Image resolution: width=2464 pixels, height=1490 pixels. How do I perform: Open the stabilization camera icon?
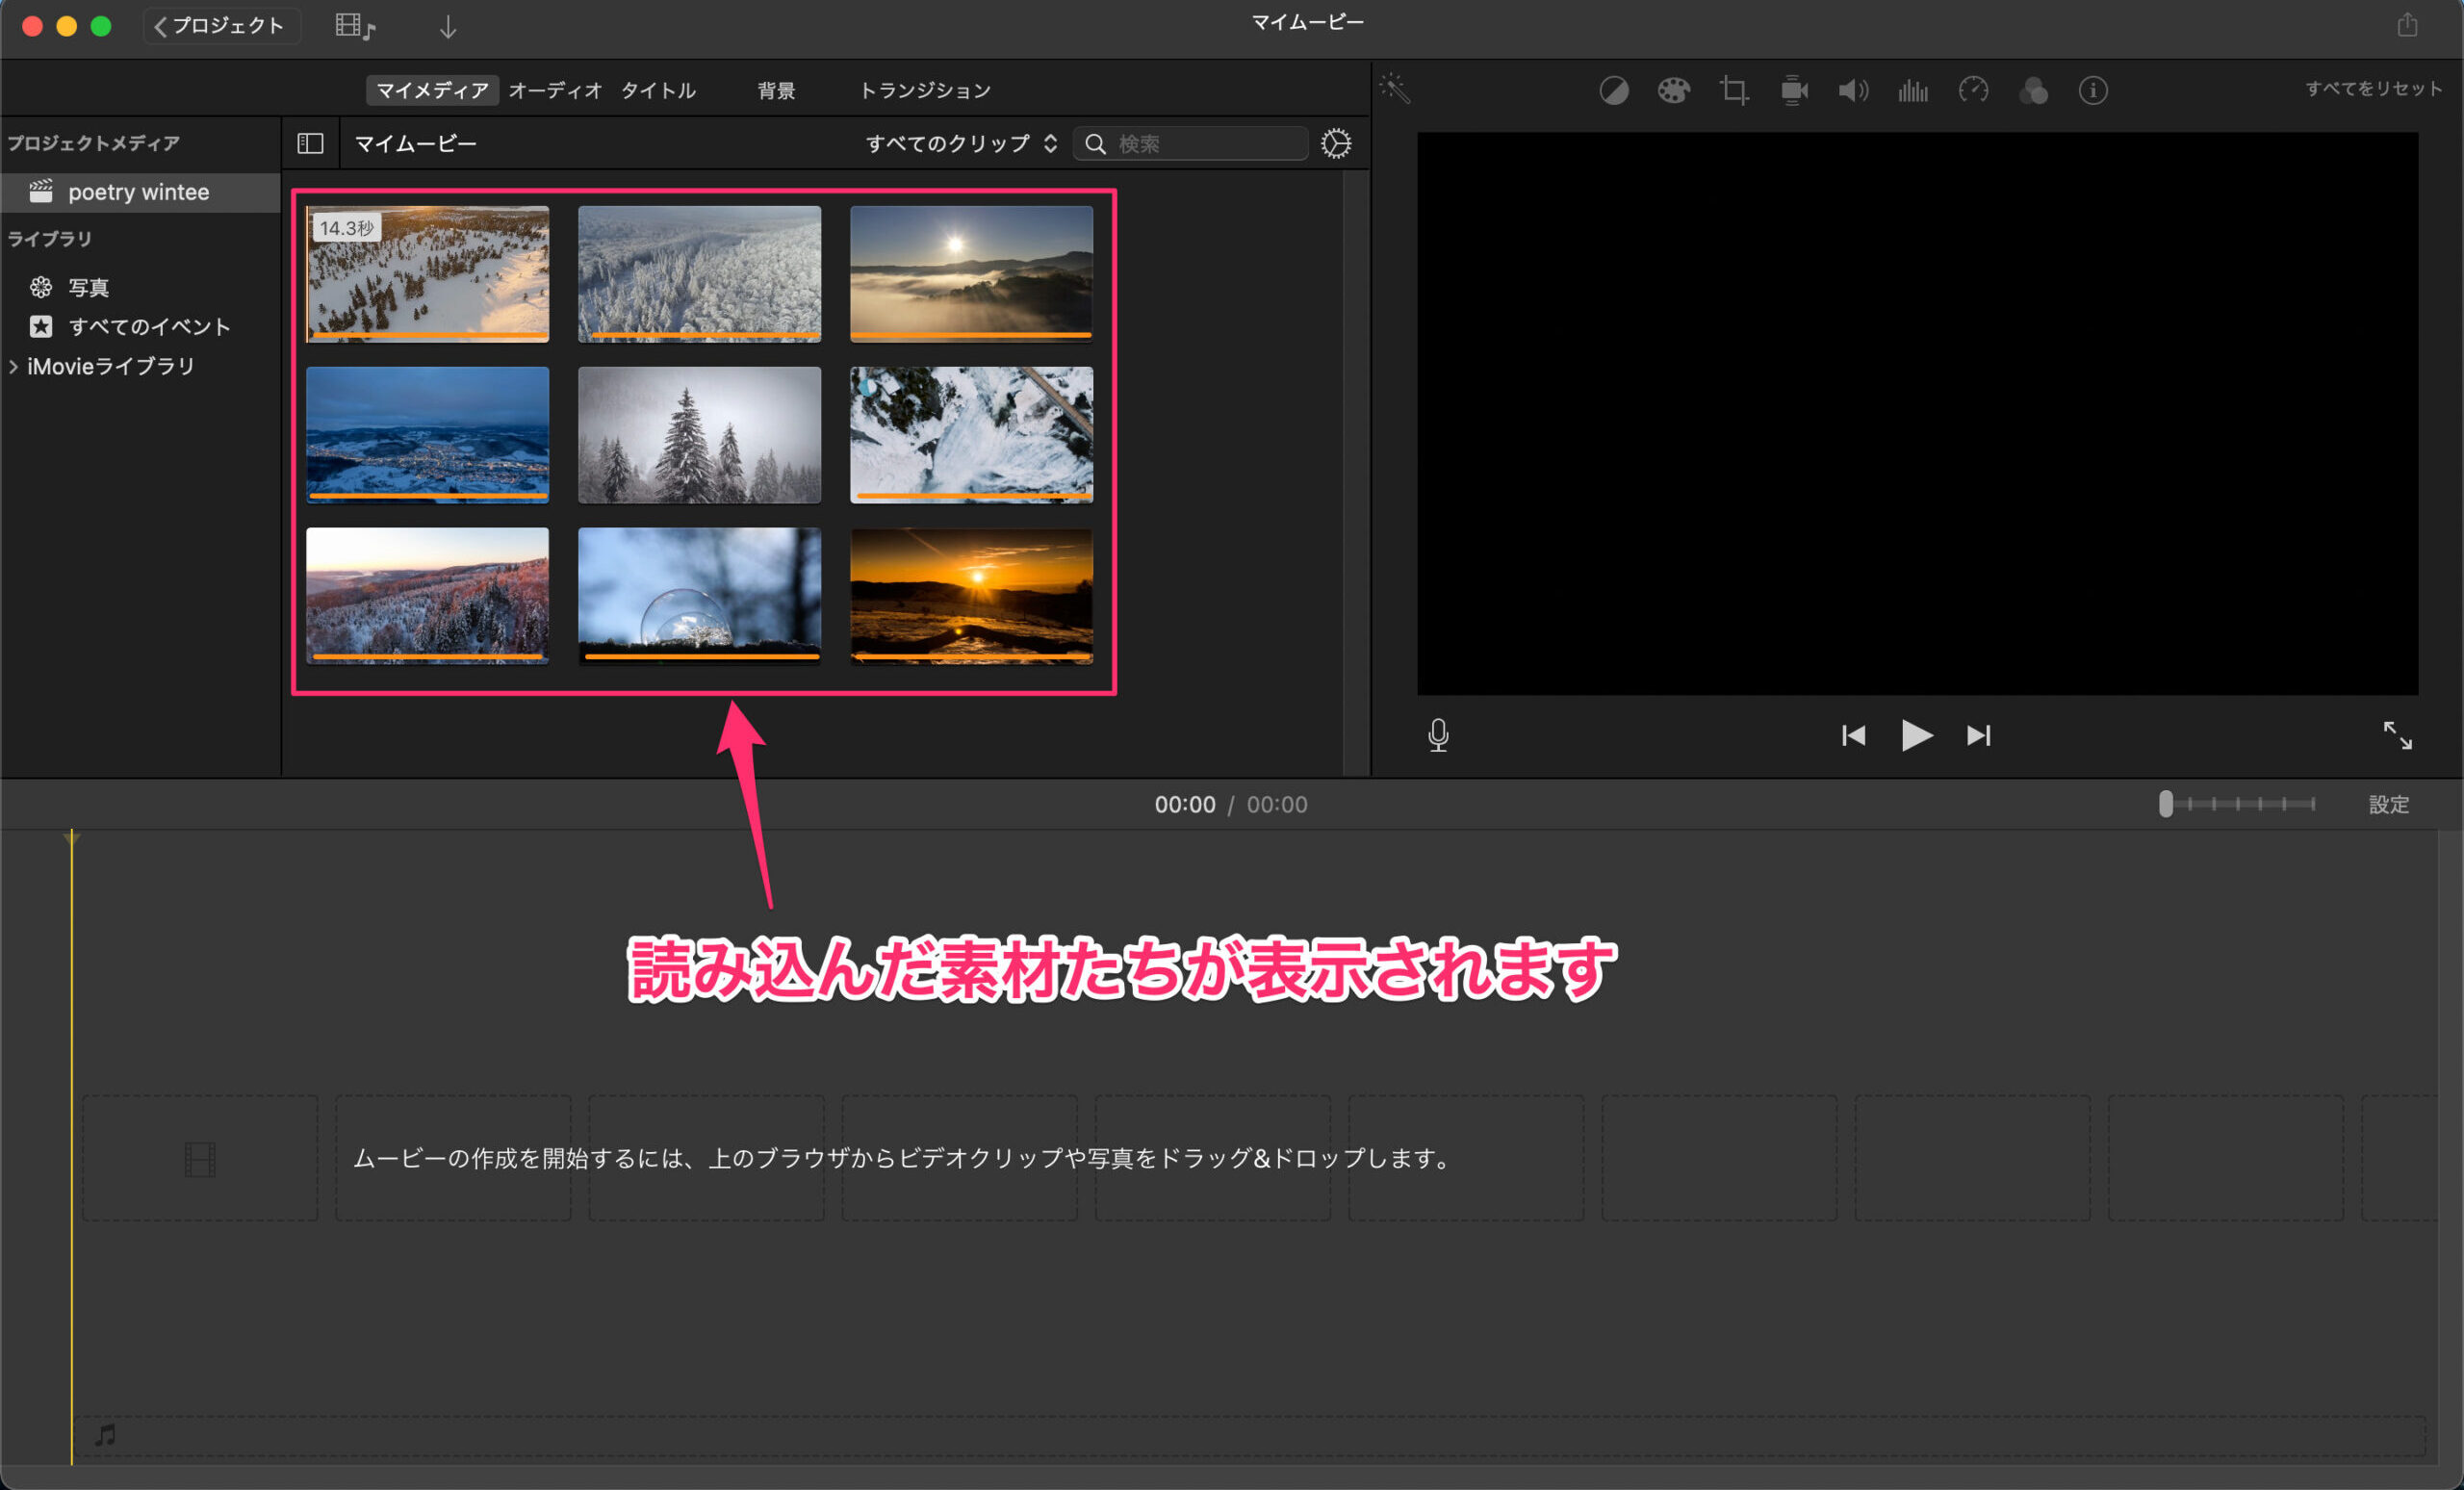pyautogui.click(x=1794, y=91)
